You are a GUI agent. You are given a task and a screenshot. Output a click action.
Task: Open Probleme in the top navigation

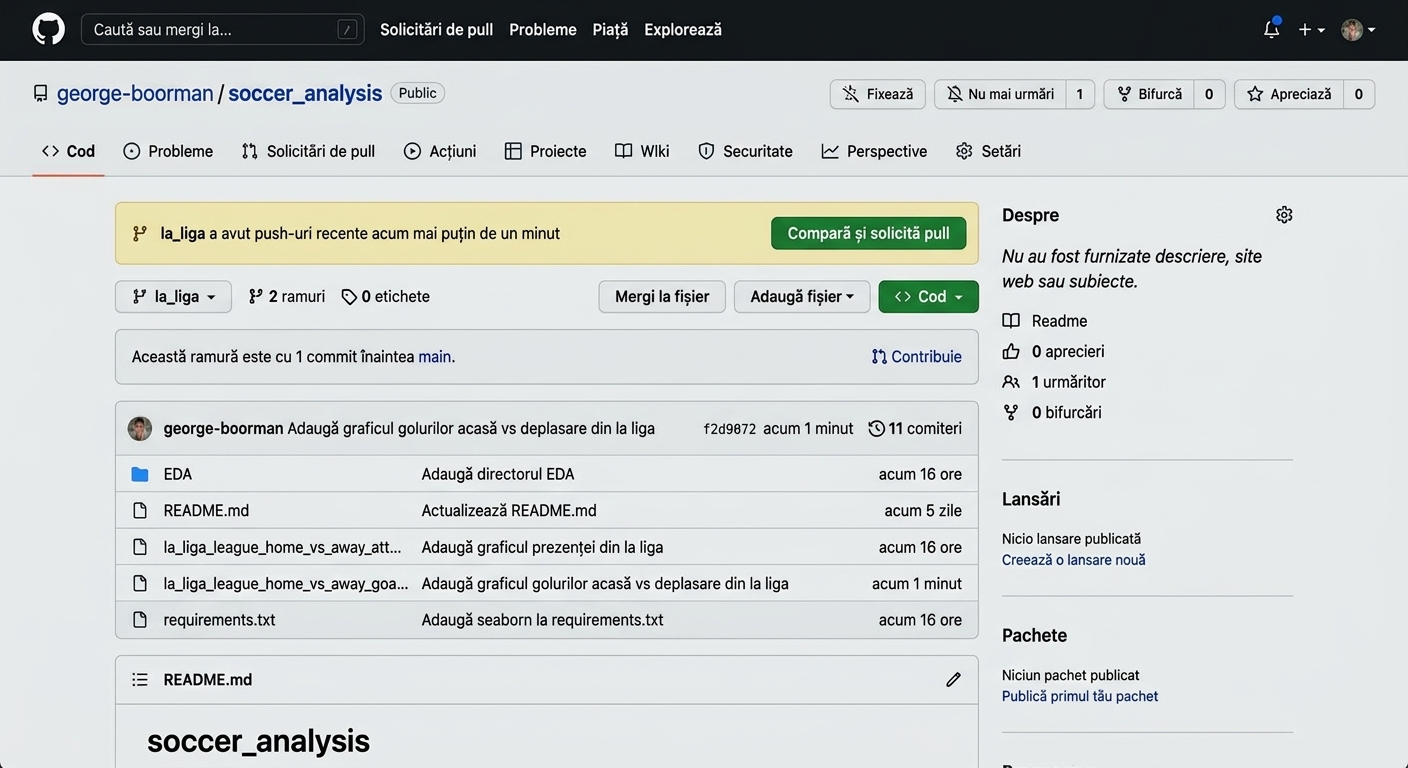pyautogui.click(x=543, y=30)
